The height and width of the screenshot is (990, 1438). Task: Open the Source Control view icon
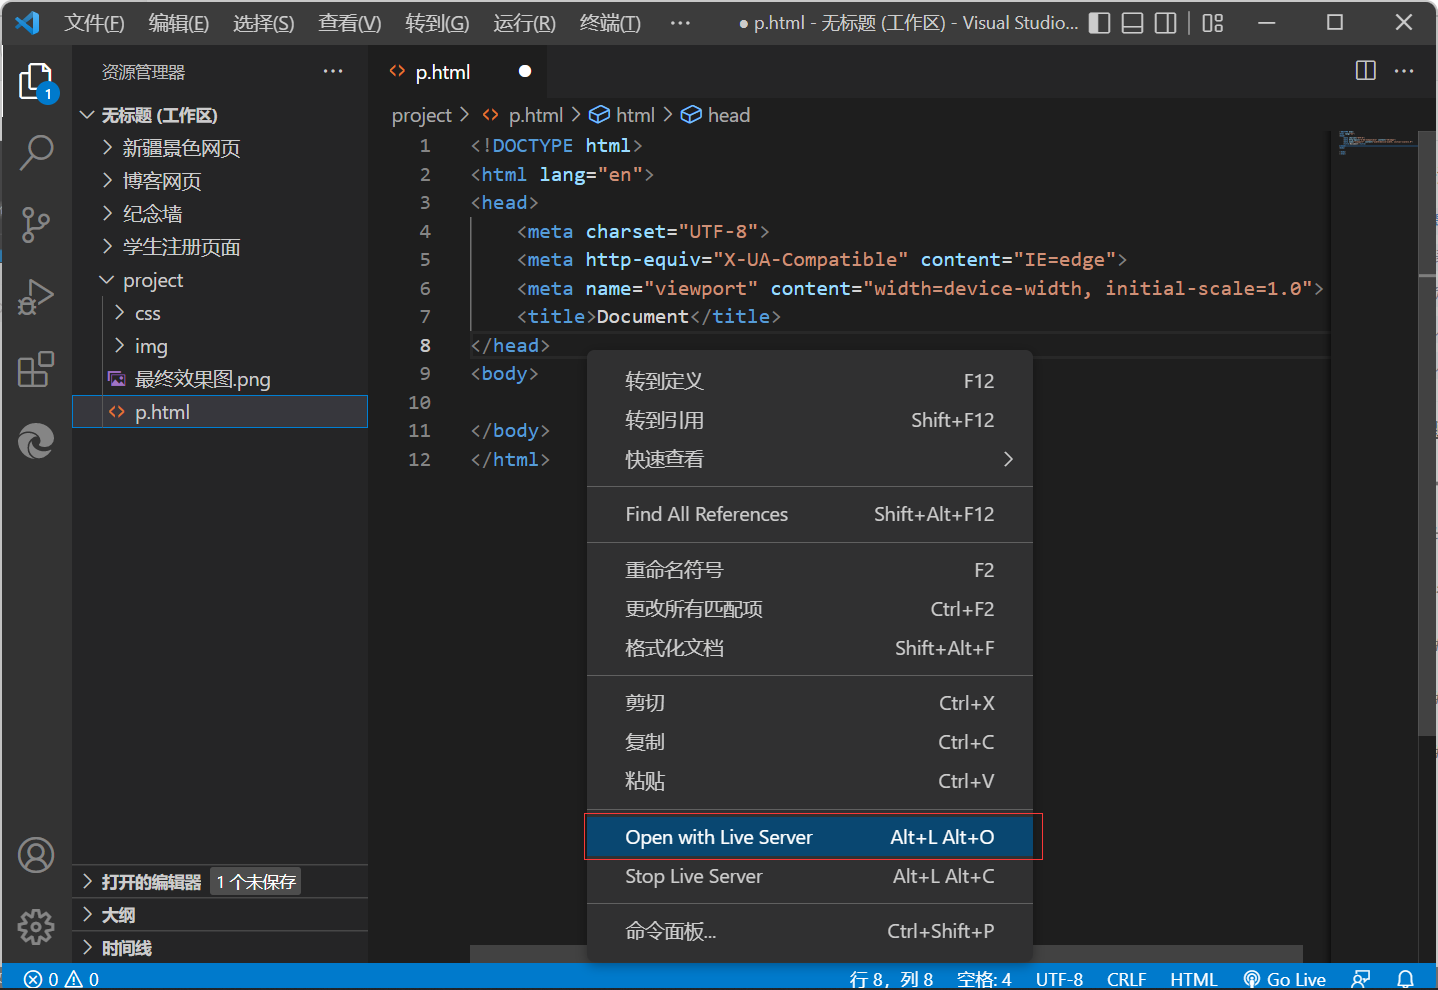[x=37, y=224]
